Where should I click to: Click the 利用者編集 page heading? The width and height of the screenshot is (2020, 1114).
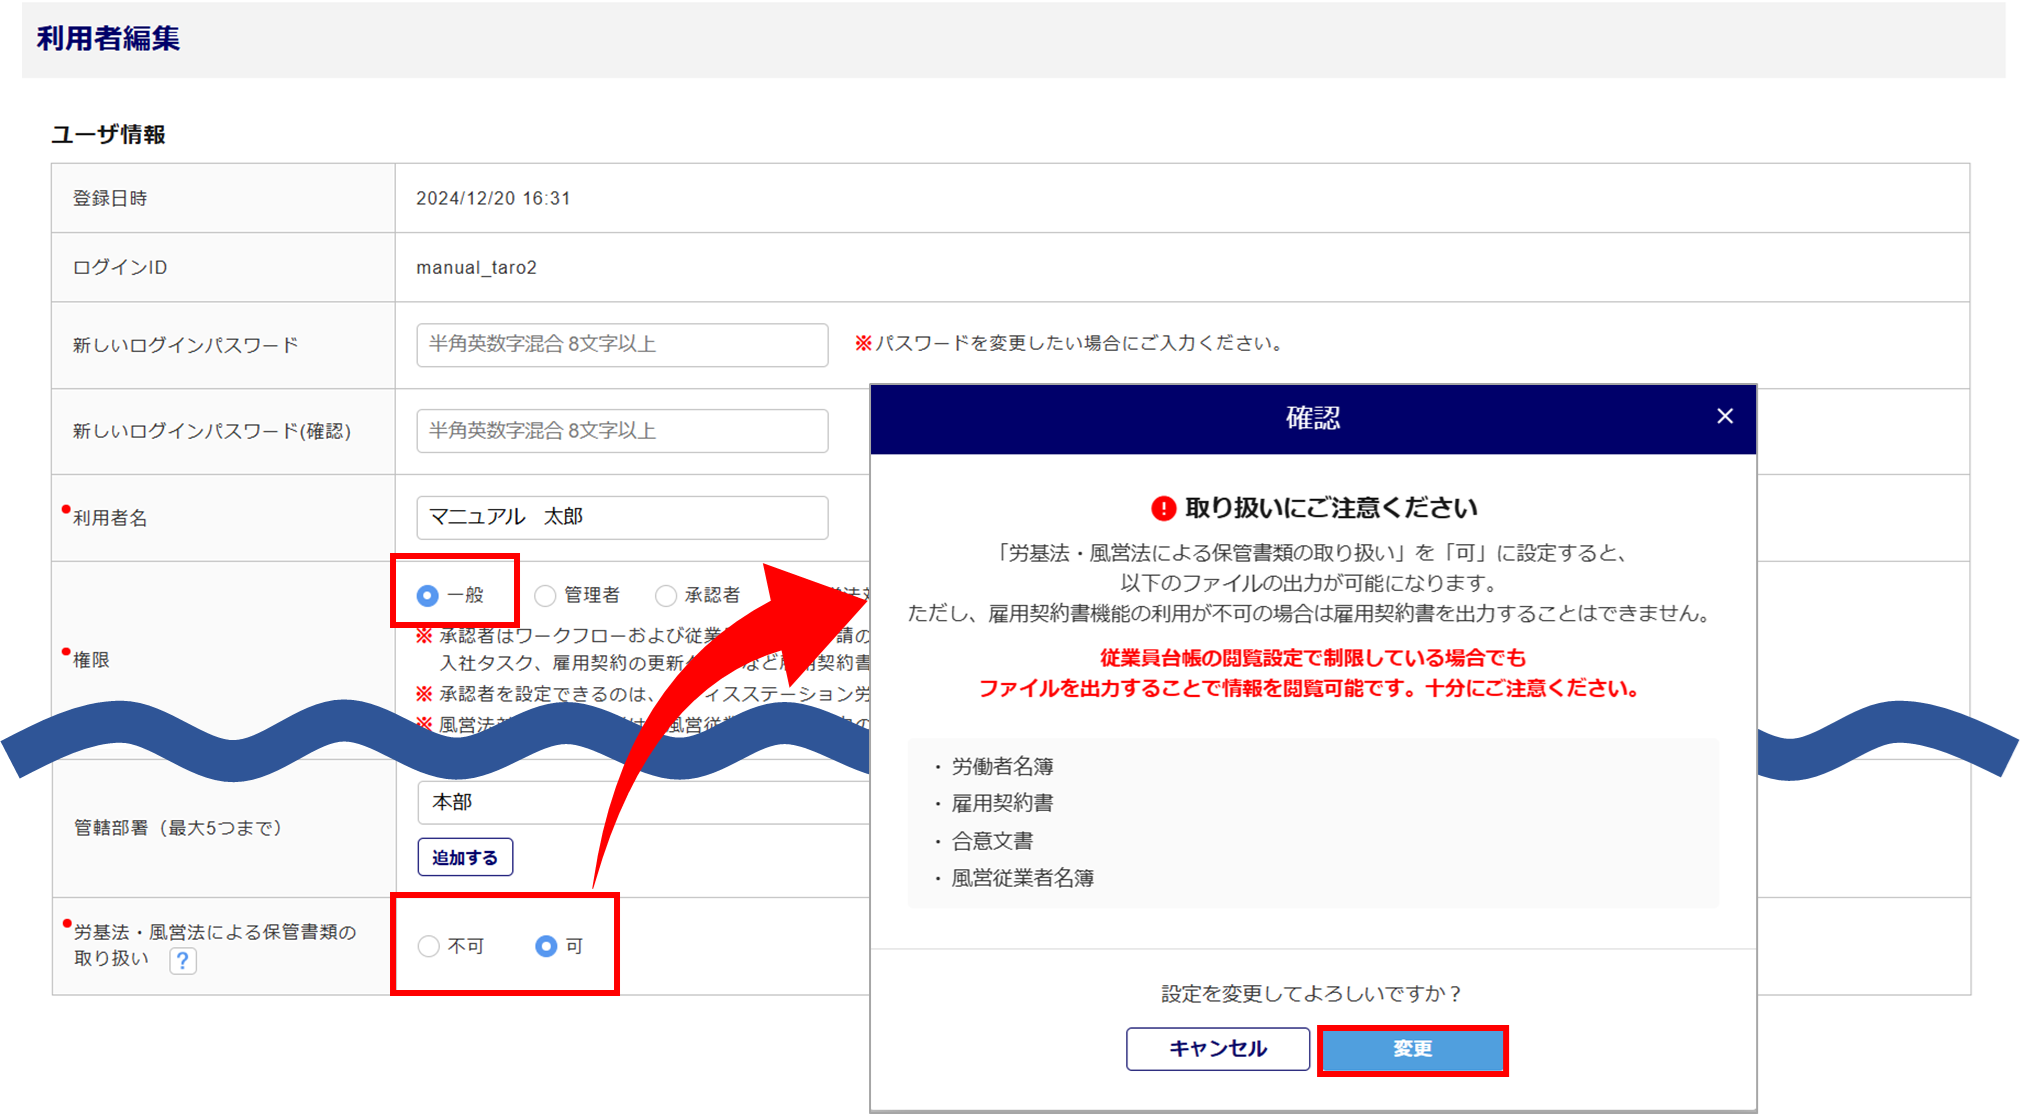coord(108,38)
